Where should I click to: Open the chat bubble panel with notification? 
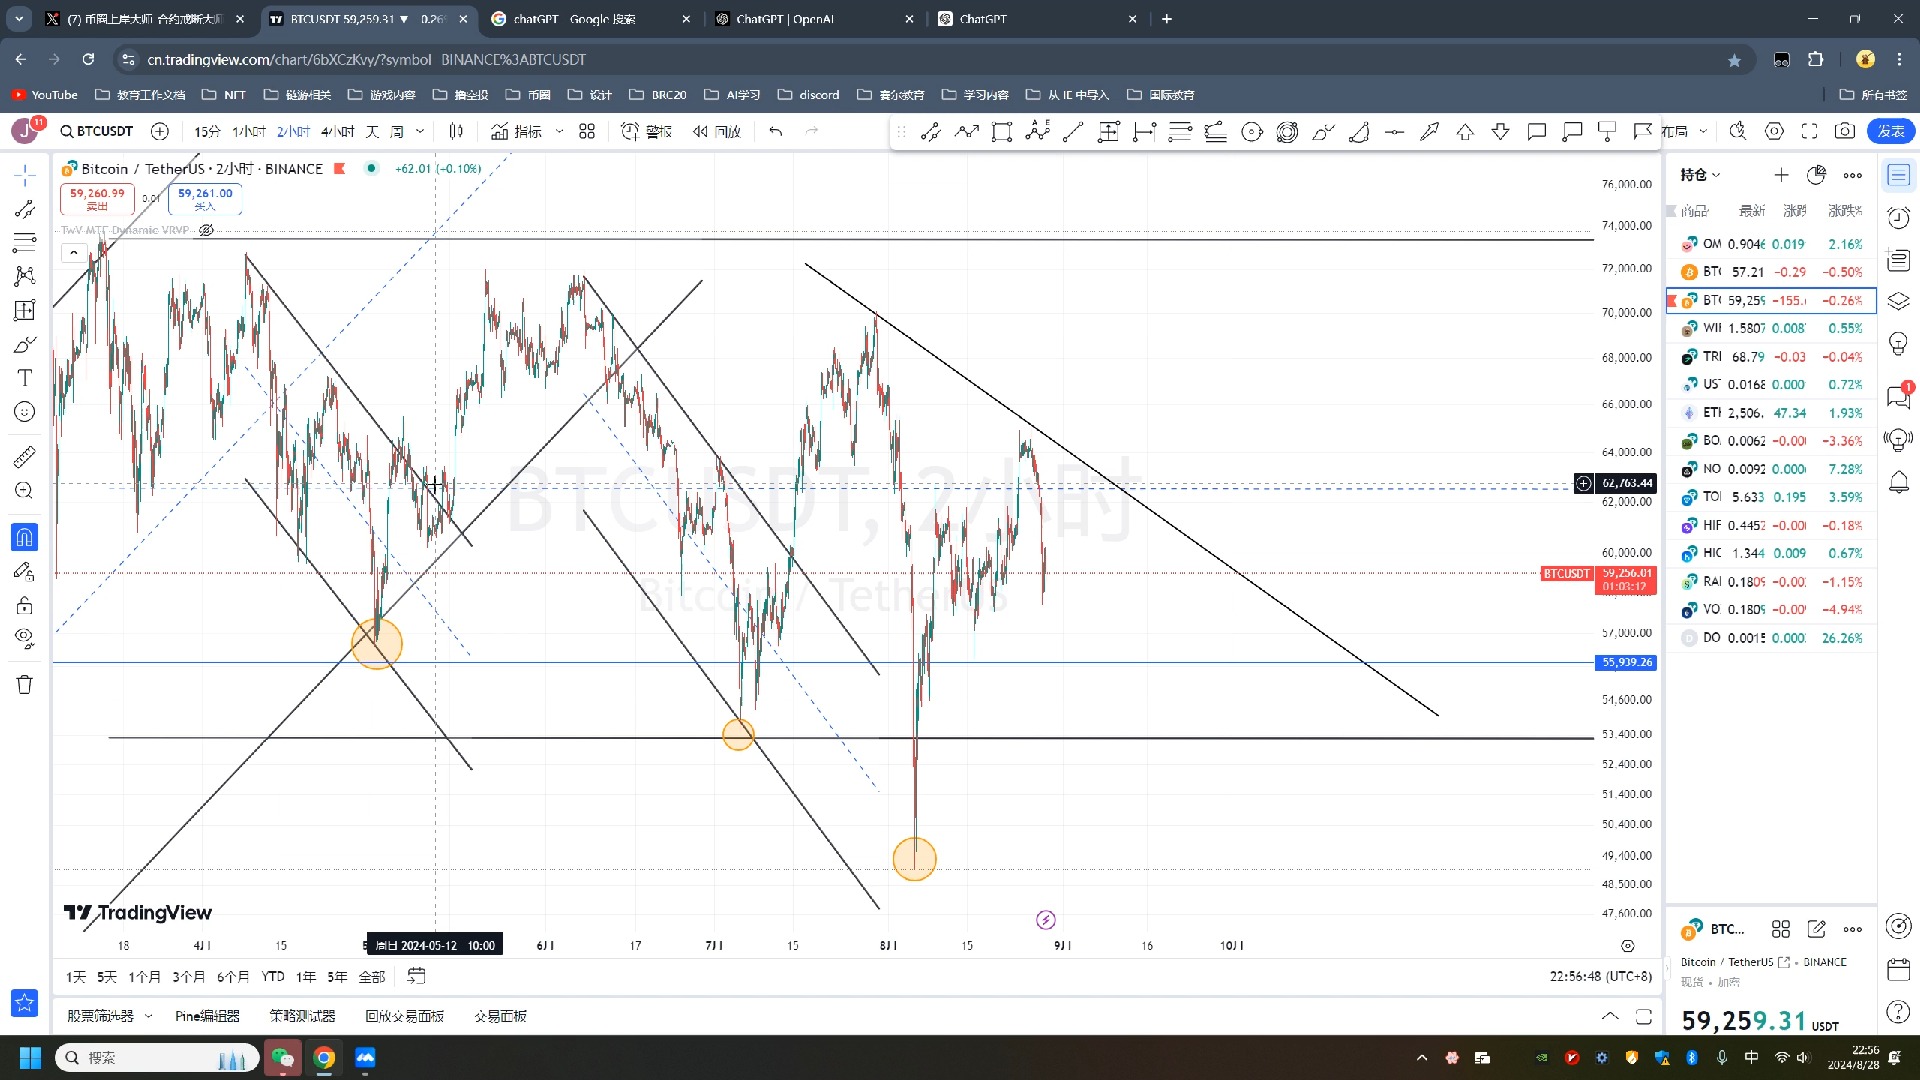click(1898, 397)
